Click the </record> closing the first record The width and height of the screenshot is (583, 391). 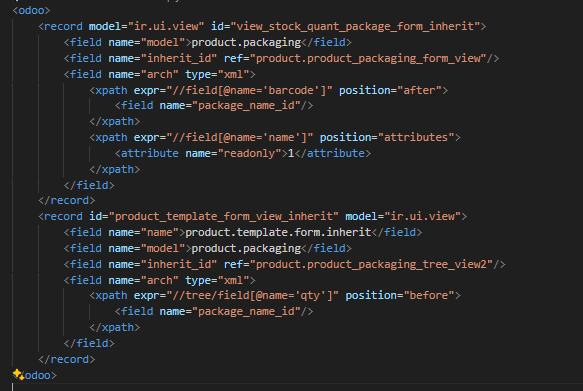[x=67, y=201]
